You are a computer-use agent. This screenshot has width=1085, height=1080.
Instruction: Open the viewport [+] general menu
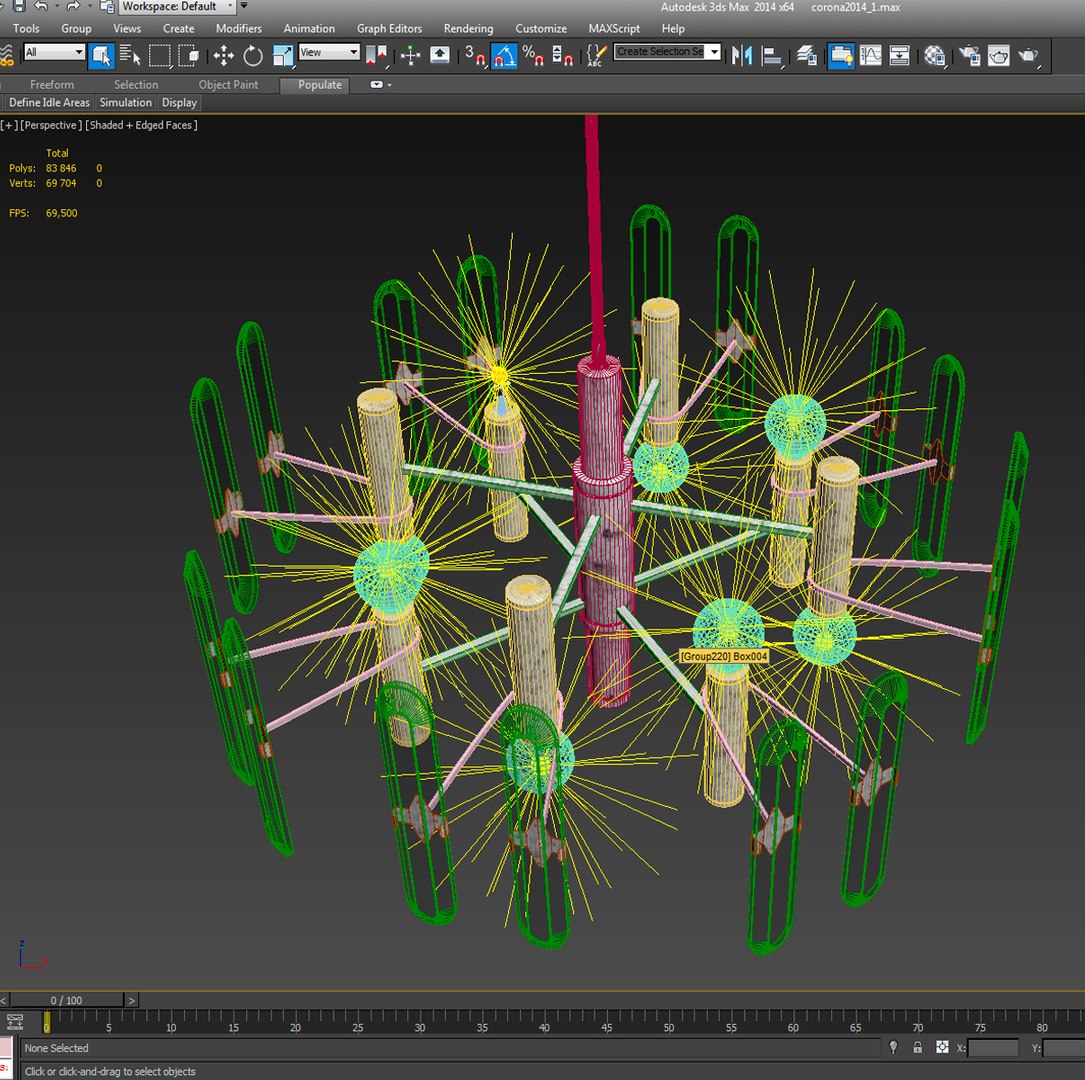point(8,125)
